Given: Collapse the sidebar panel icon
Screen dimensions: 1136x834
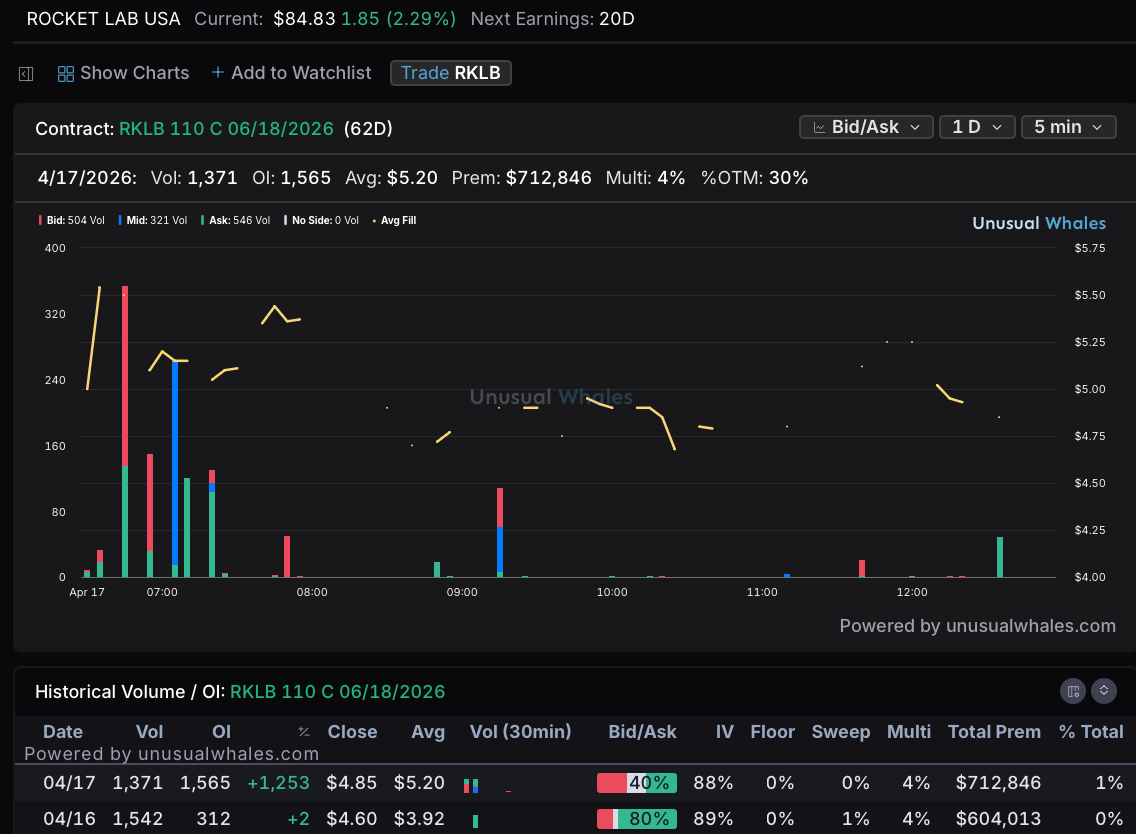Looking at the screenshot, I should pos(26,74).
